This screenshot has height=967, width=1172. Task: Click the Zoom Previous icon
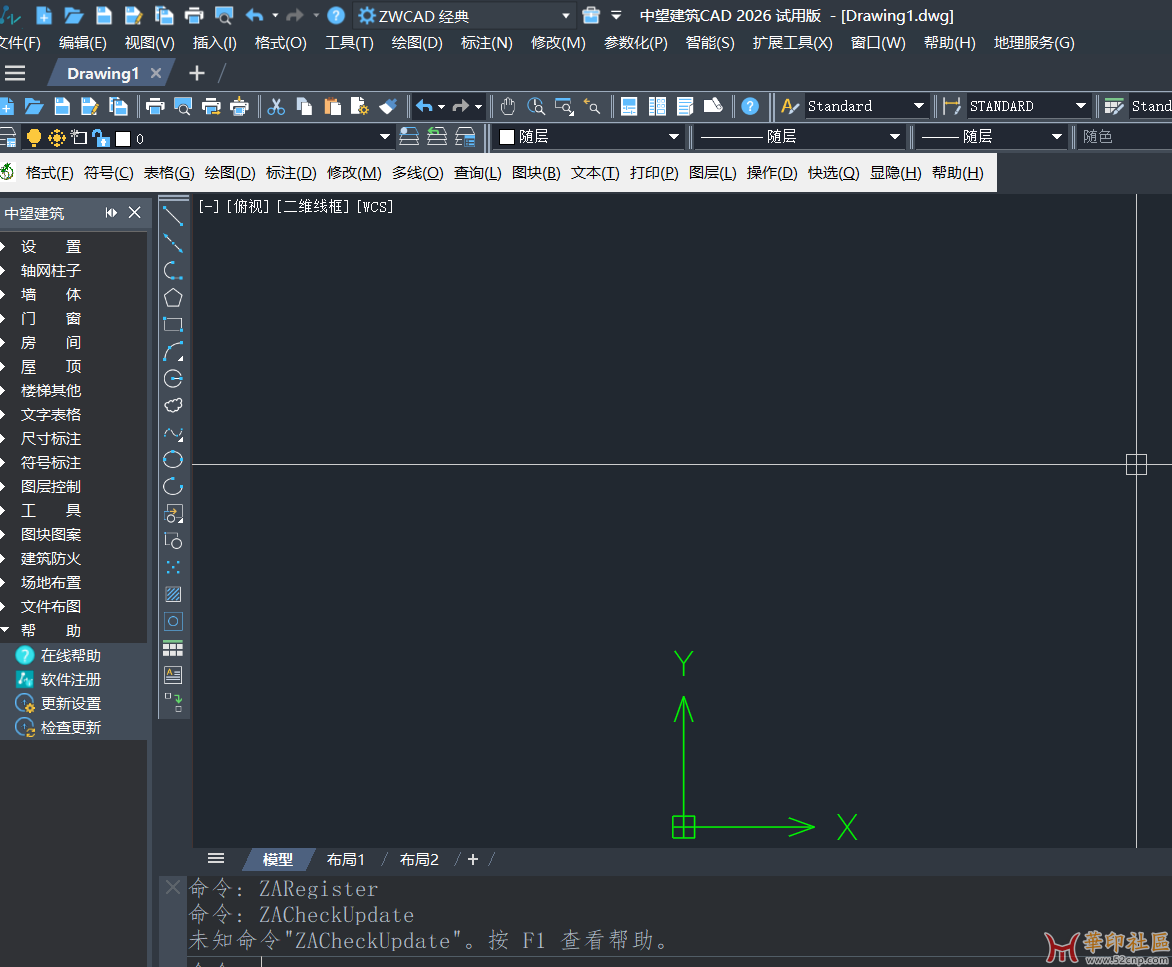click(x=592, y=106)
